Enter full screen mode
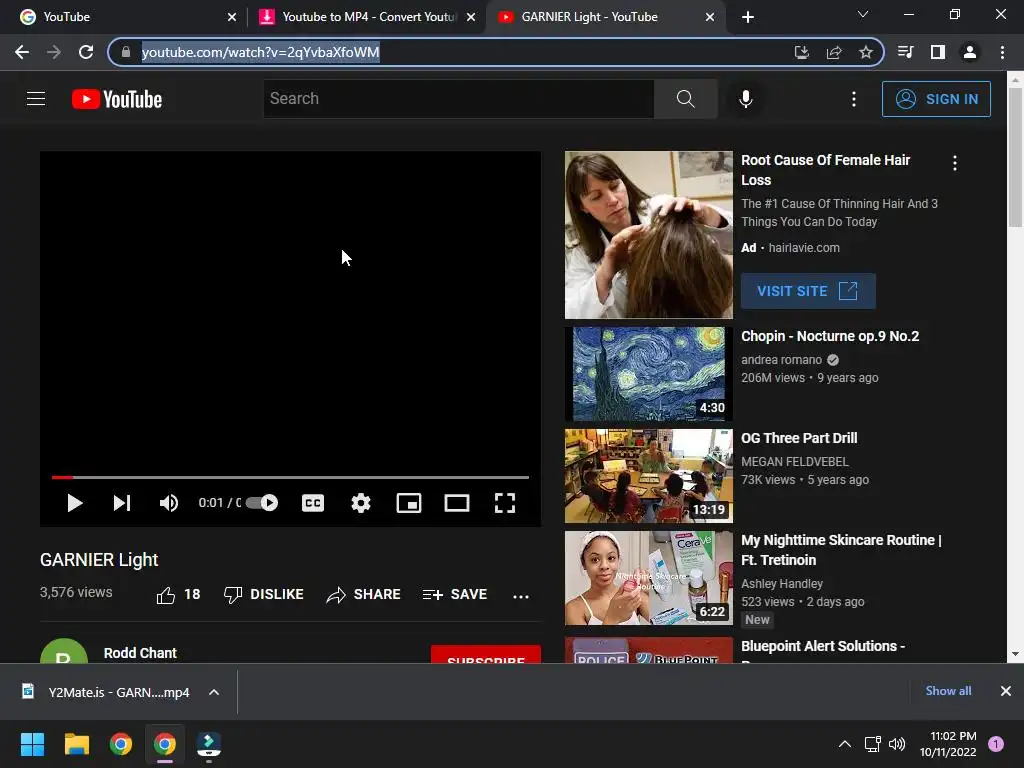 505,503
